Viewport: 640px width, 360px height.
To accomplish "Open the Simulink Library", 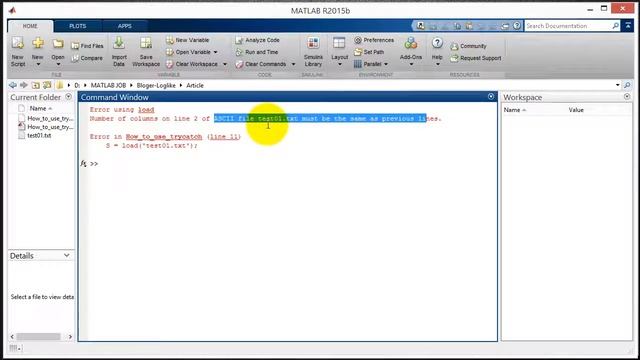I will (x=313, y=52).
